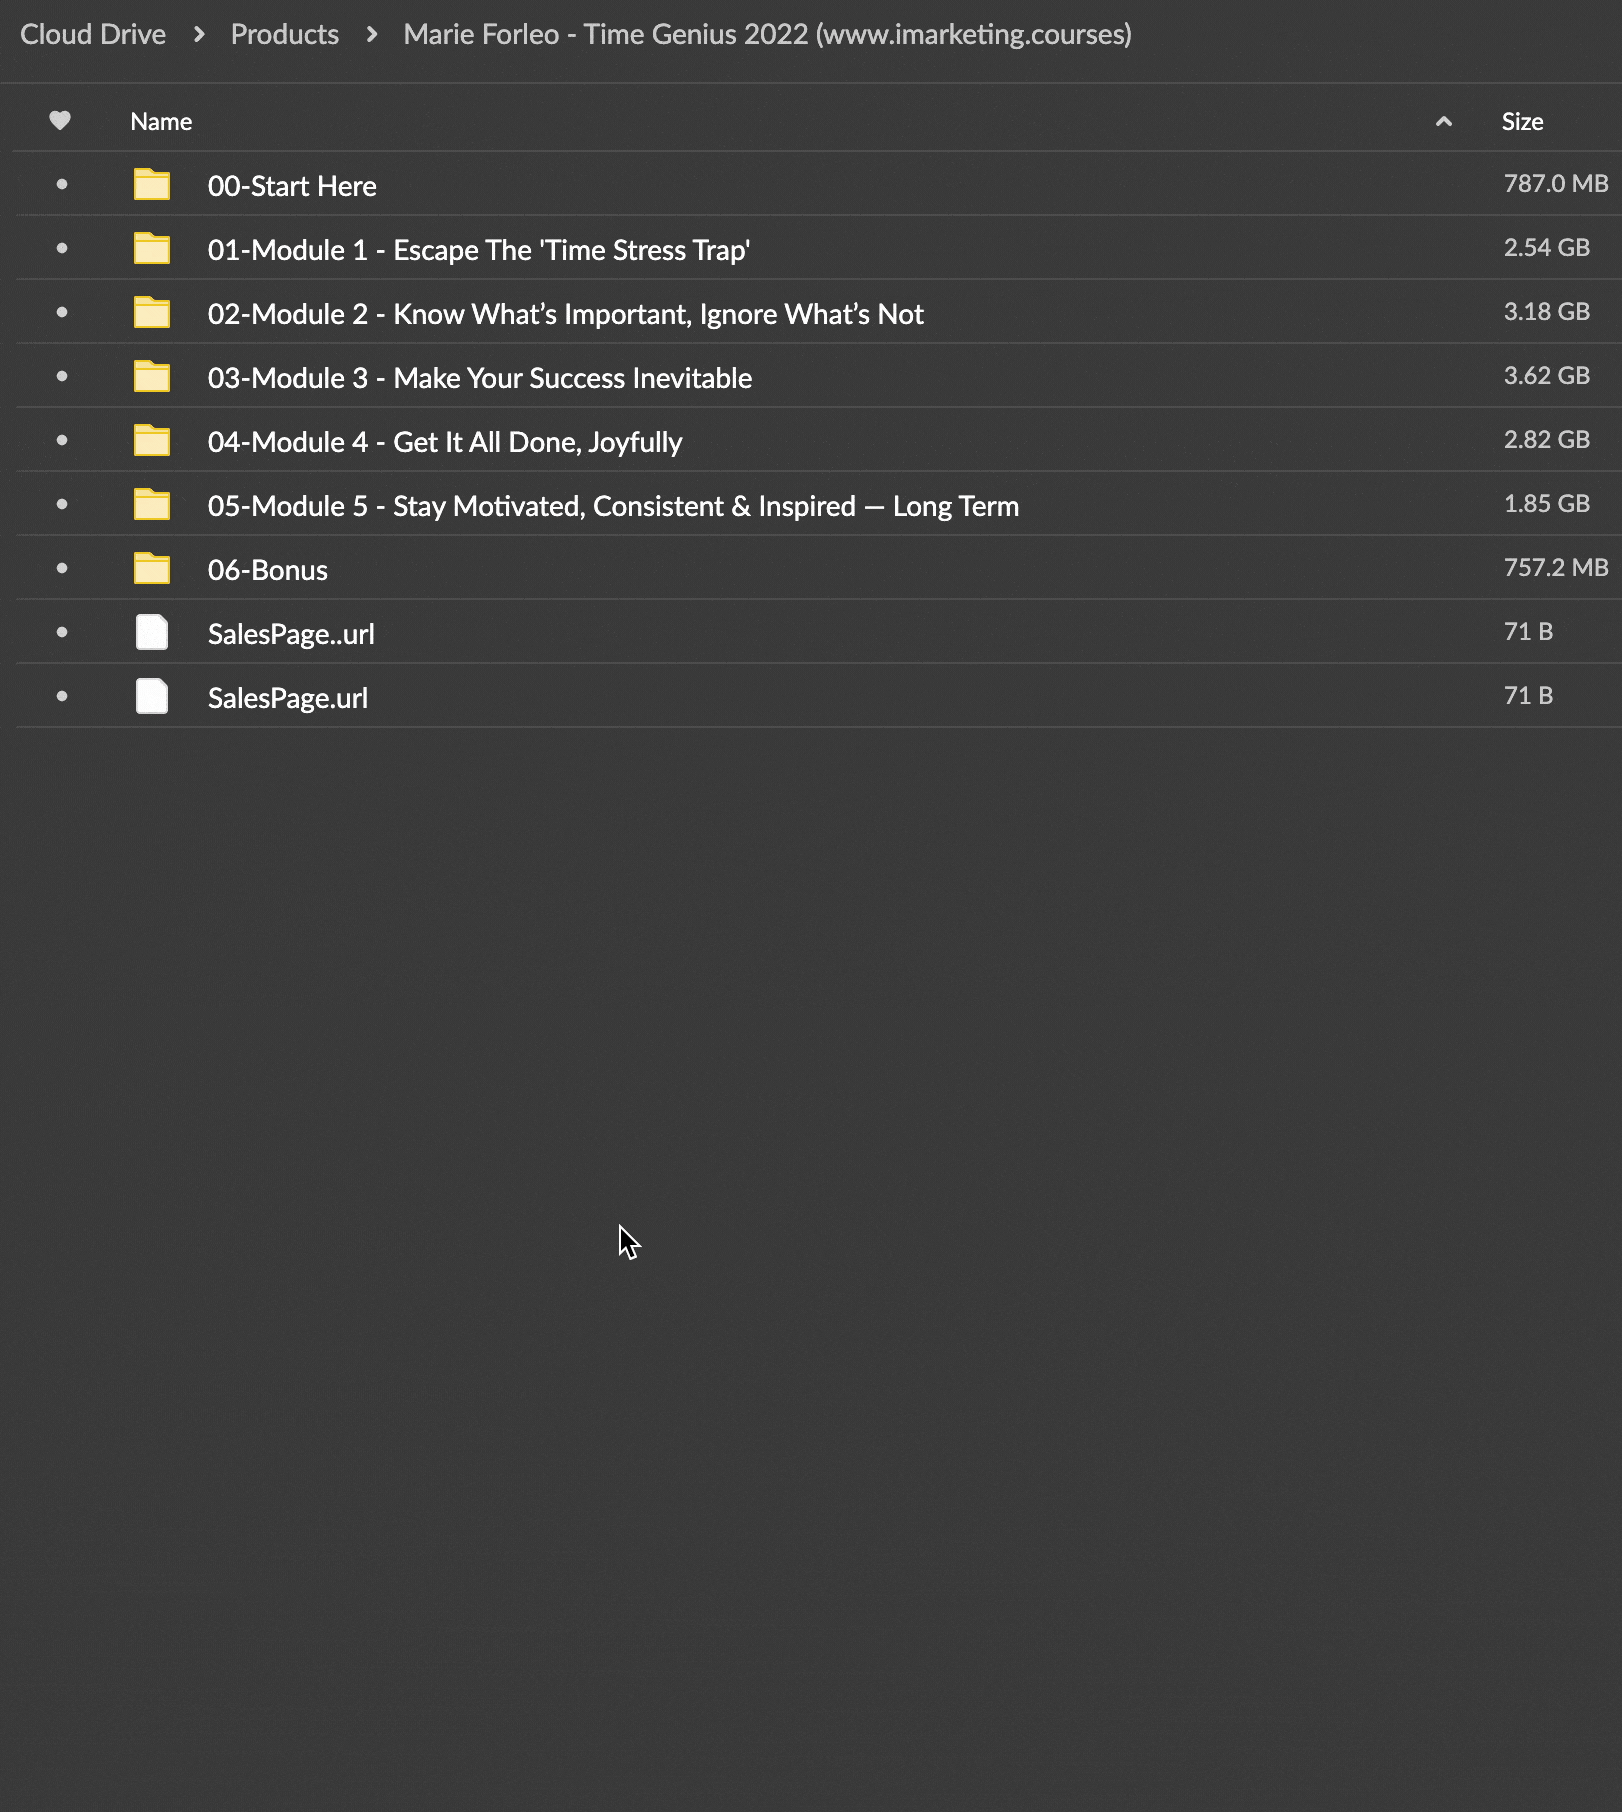
Task: Open folder icon for 06-Bonus
Action: click(x=152, y=569)
